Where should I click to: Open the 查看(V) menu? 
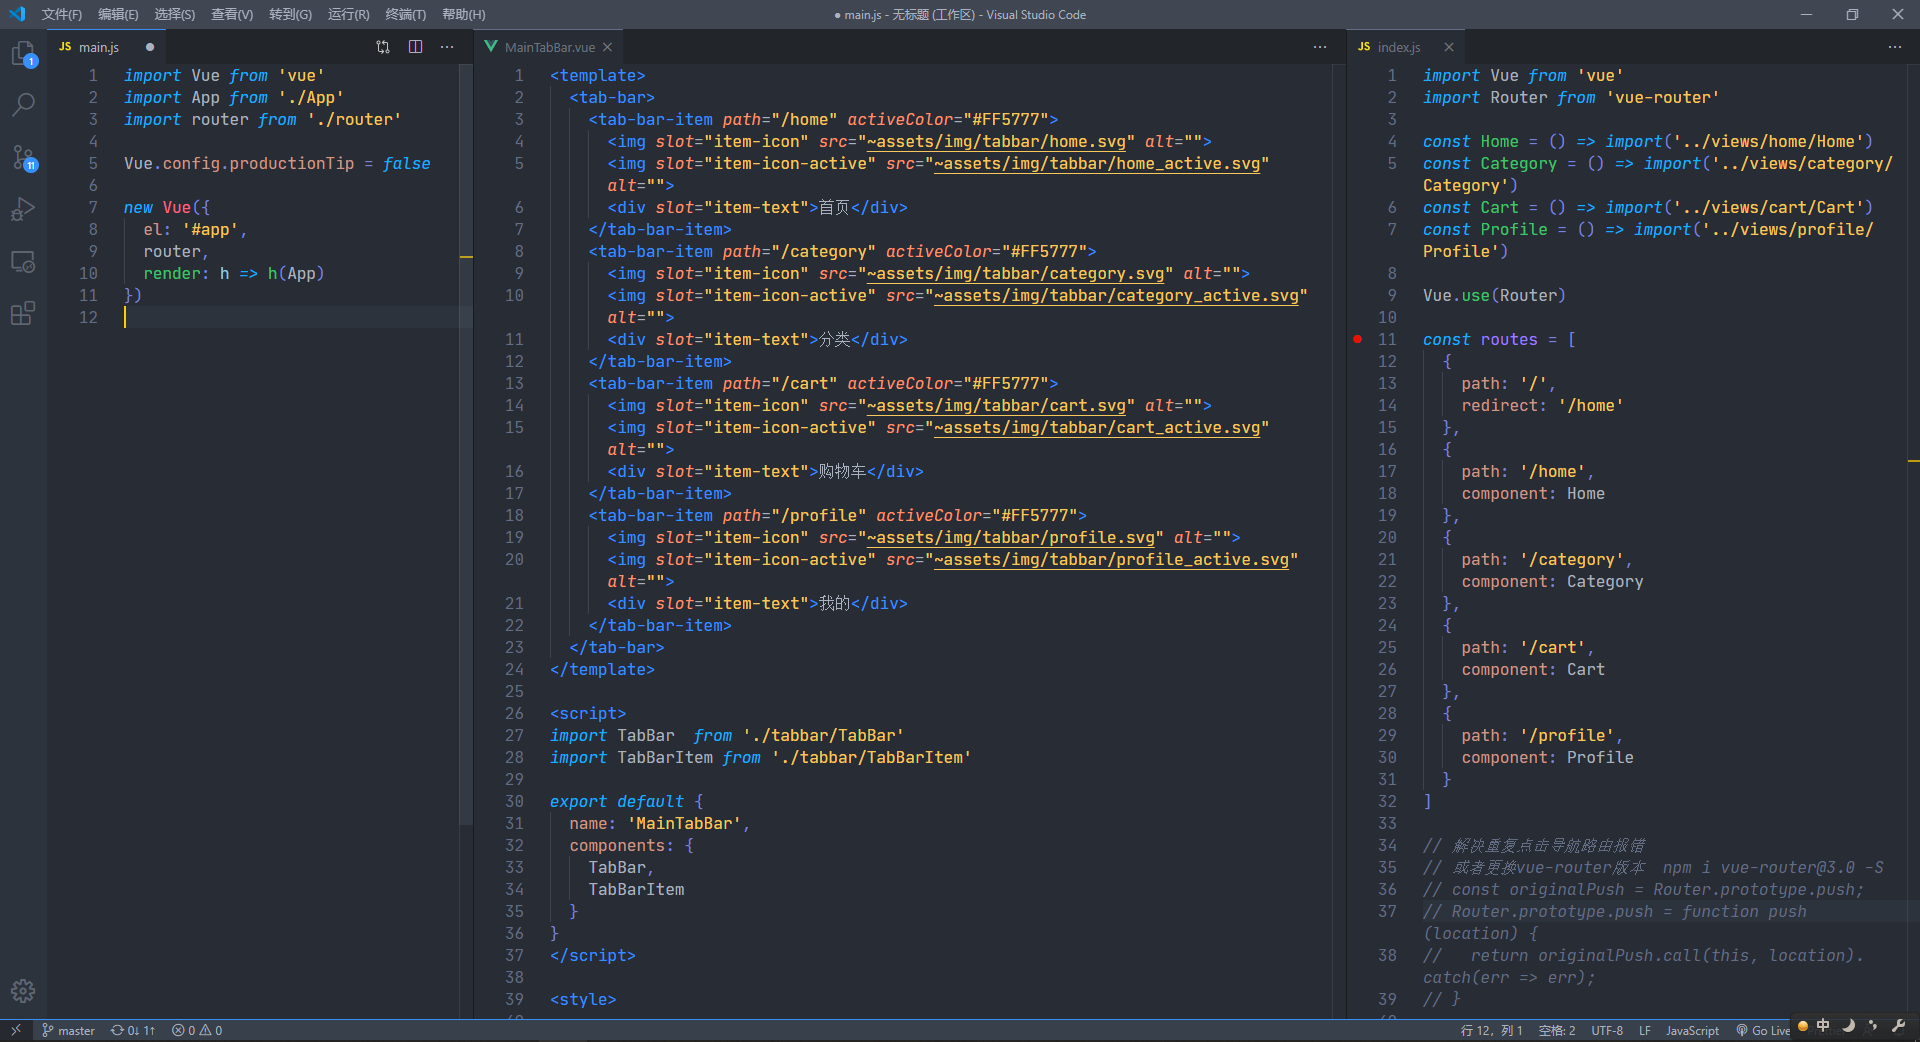coord(232,14)
